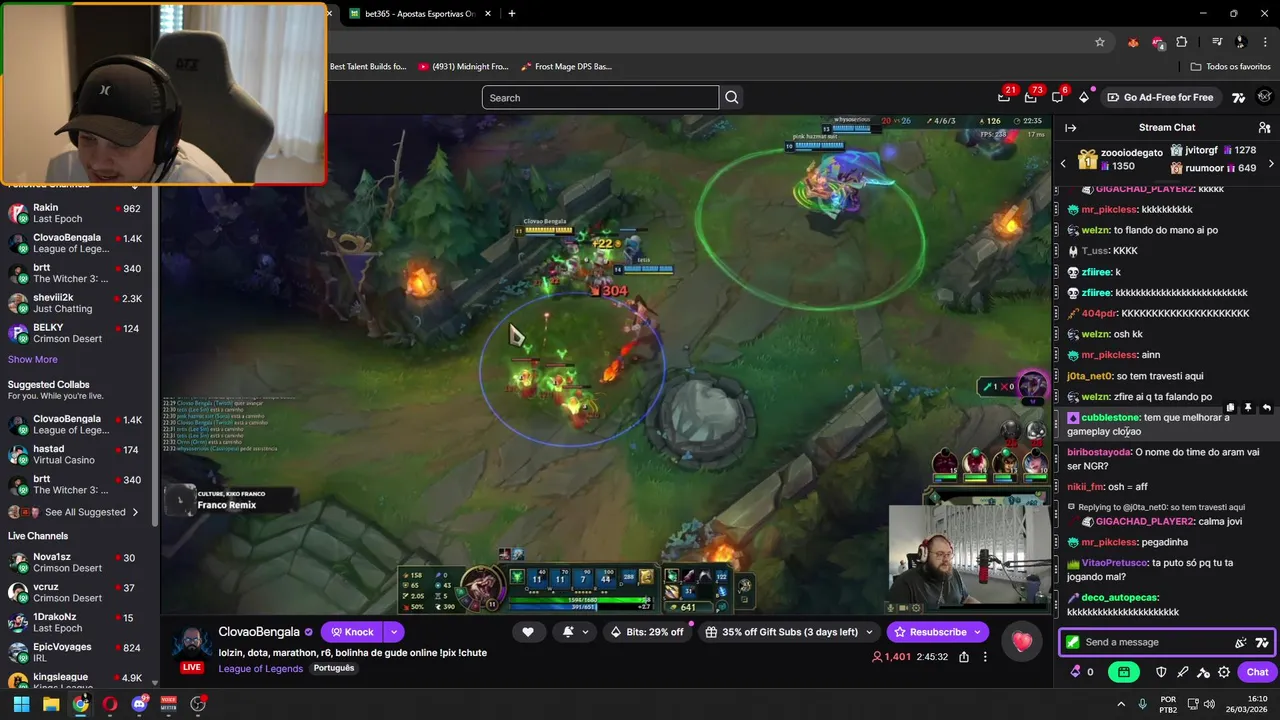Image resolution: width=1280 pixels, height=720 pixels.
Task: Click the Português language tag
Action: tap(334, 668)
